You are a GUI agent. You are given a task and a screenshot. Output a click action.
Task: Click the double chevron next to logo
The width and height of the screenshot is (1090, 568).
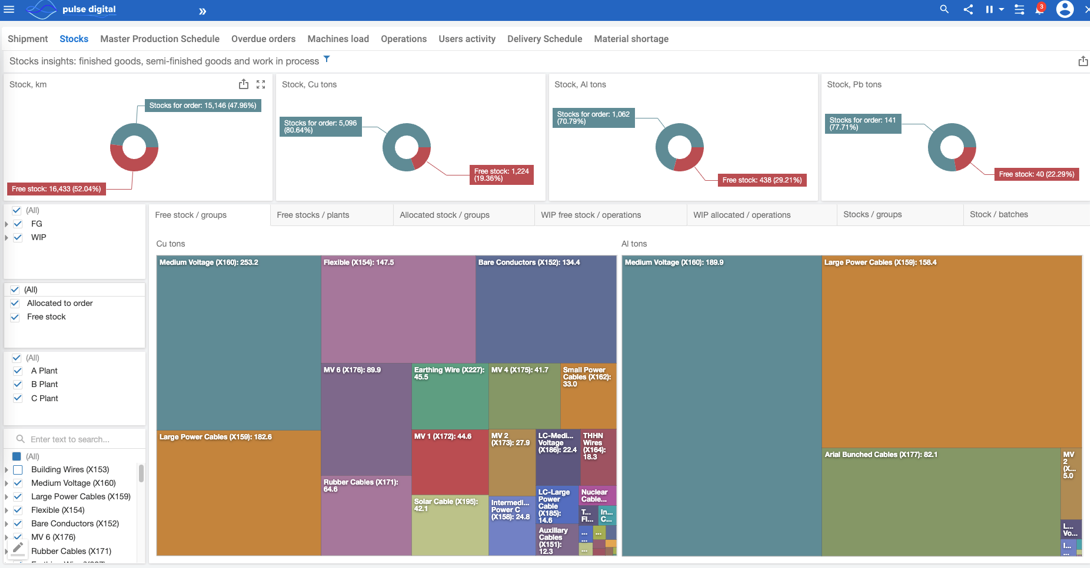pos(202,11)
